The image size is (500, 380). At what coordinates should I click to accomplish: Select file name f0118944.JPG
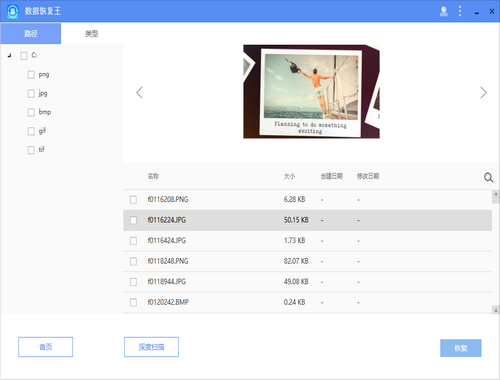coord(167,282)
